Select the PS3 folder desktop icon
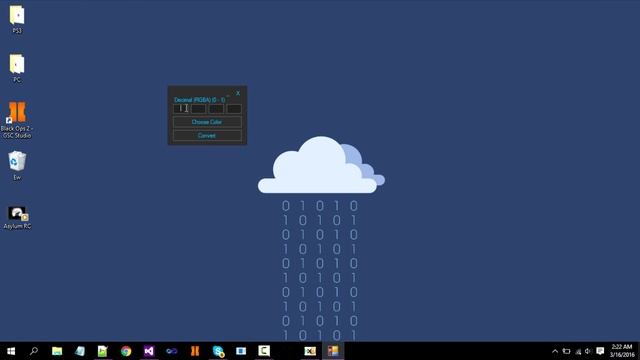The image size is (640, 360). pos(17,20)
